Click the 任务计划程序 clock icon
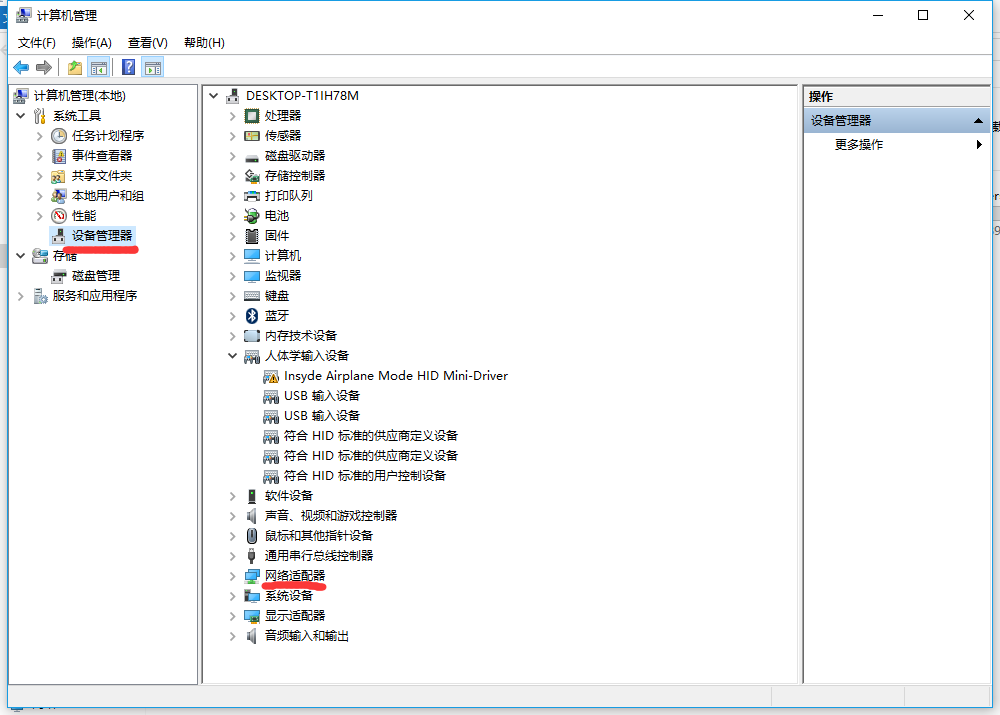The height and width of the screenshot is (715, 1000). [59, 136]
